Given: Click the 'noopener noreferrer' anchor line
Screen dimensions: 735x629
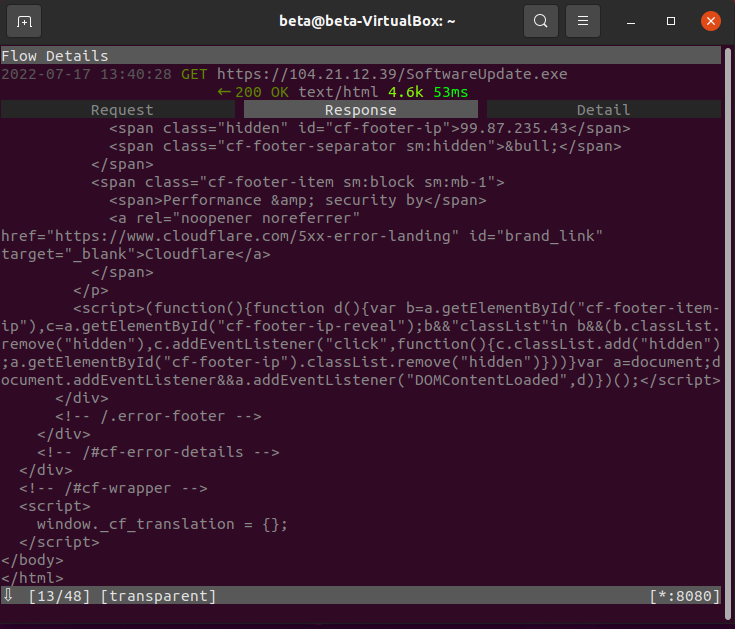Looking at the screenshot, I should [x=234, y=218].
